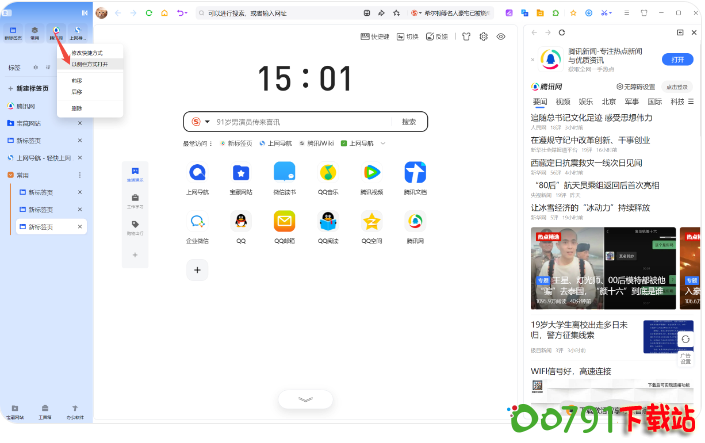Screen dimensions: 705x443
Task: Click the 搜索 button in search box
Action: point(408,122)
